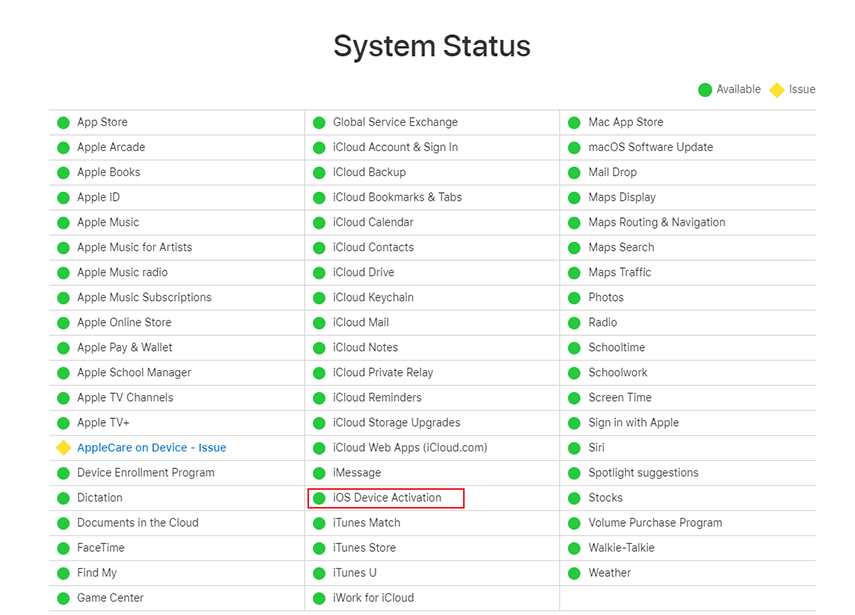This screenshot has width=855, height=615.
Task: Select the Maps Display entry
Action: click(x=622, y=197)
